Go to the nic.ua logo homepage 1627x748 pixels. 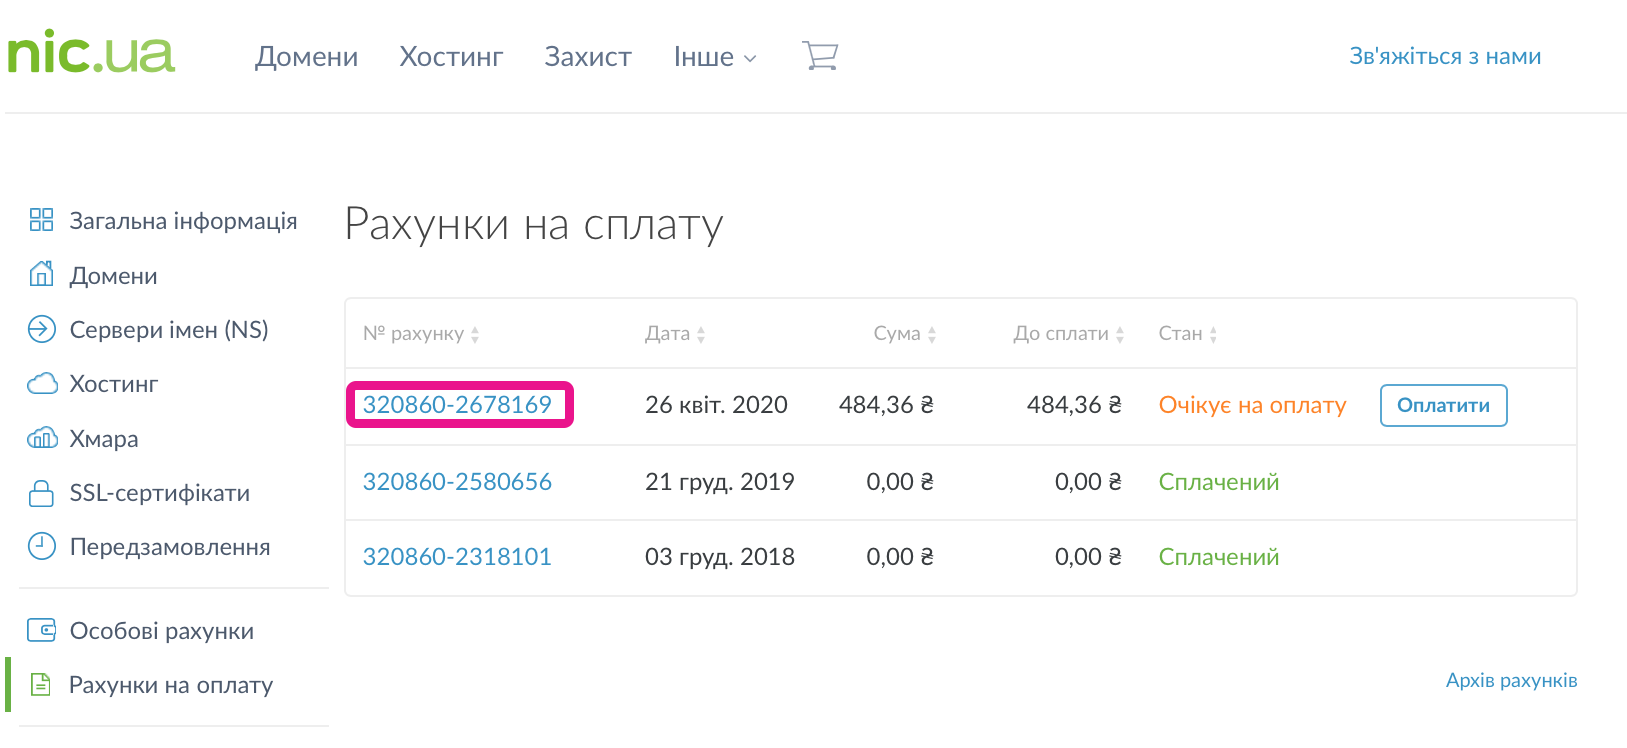point(91,52)
